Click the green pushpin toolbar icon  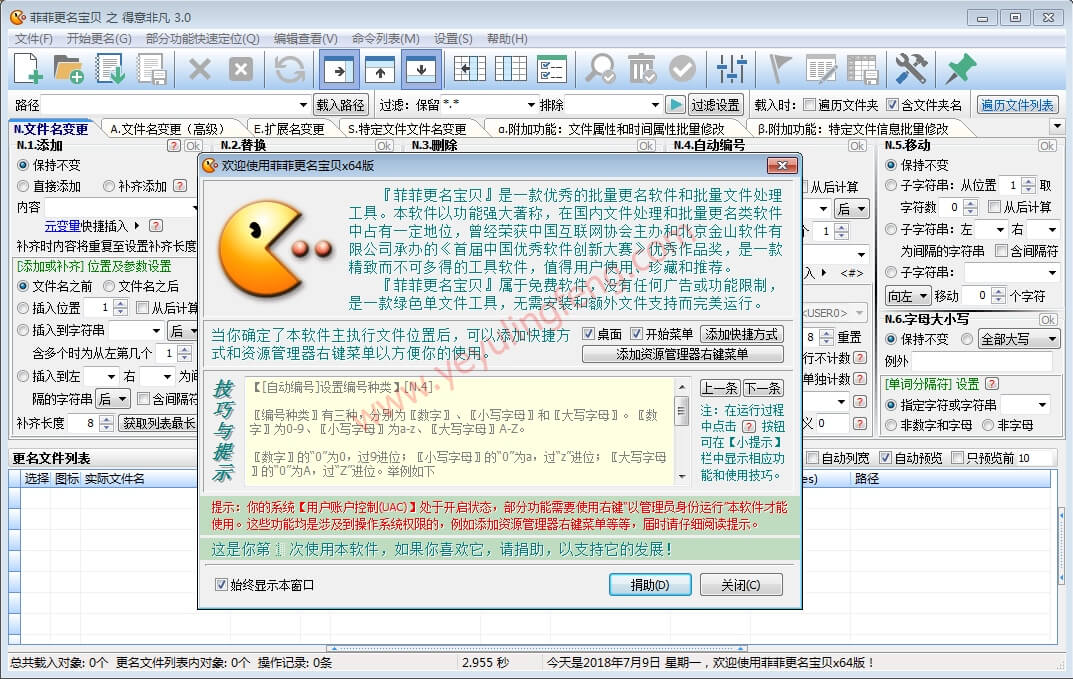(x=960, y=69)
